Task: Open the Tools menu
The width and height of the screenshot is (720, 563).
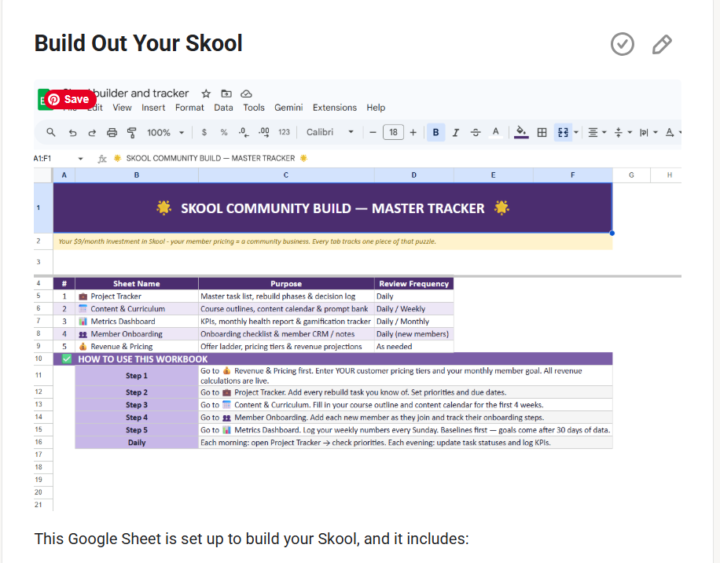Action: tap(253, 107)
